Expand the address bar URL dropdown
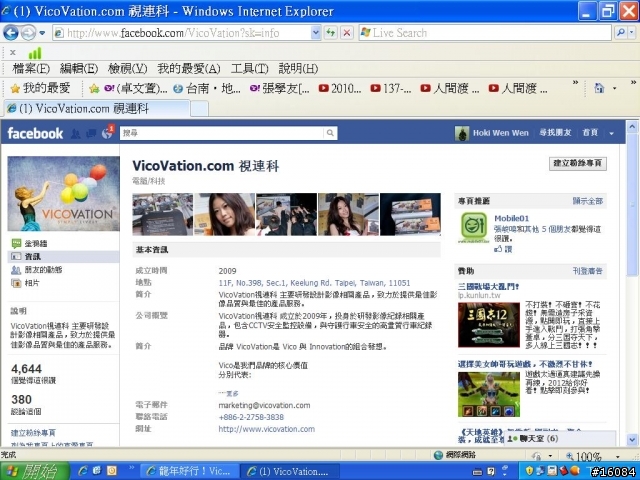 (x=316, y=33)
